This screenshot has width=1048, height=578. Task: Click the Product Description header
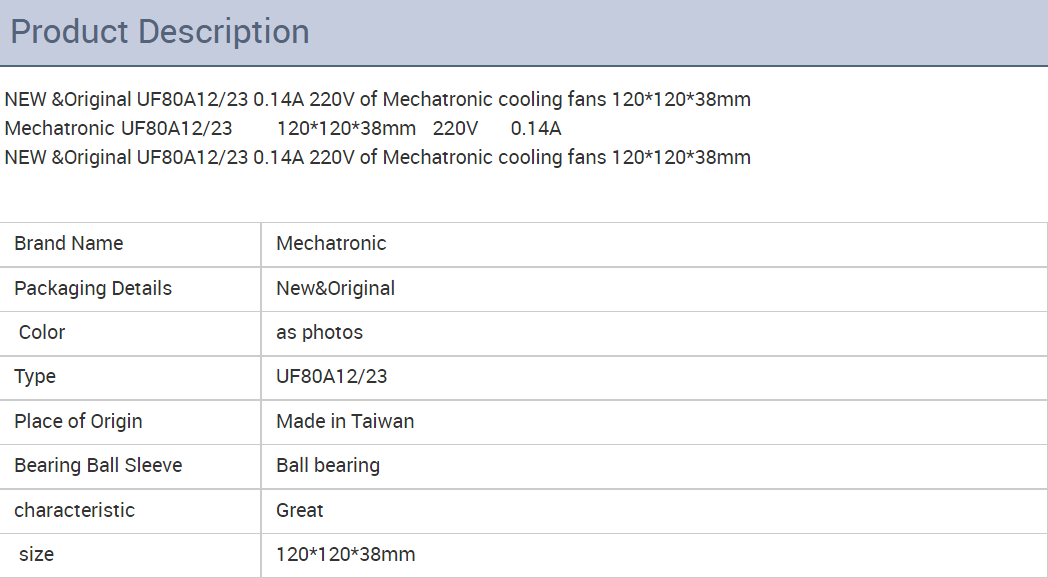pos(160,32)
